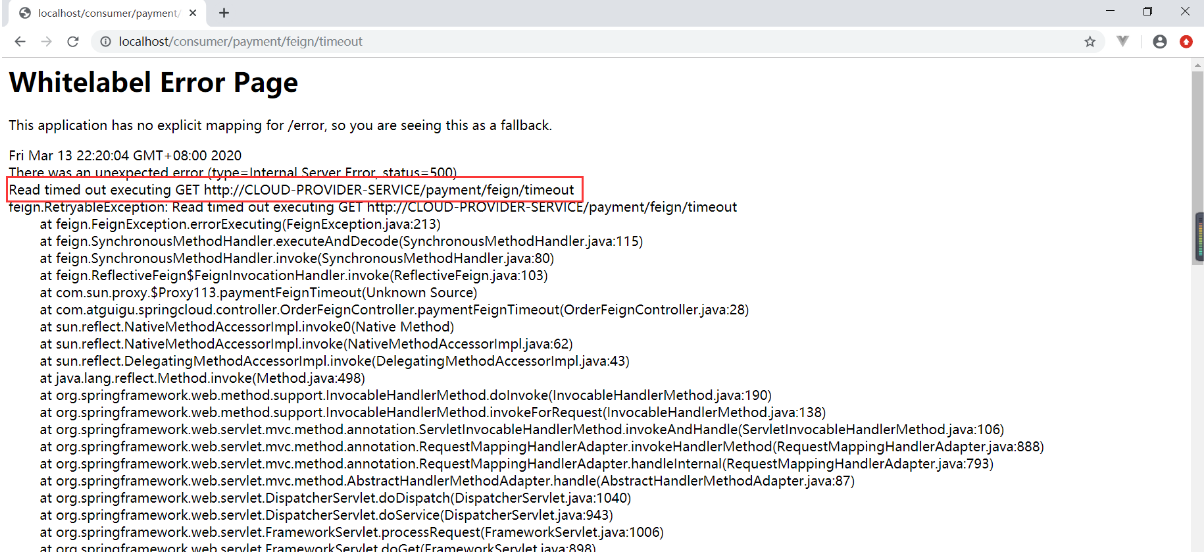Close the Chrome browser window

coord(1185,12)
